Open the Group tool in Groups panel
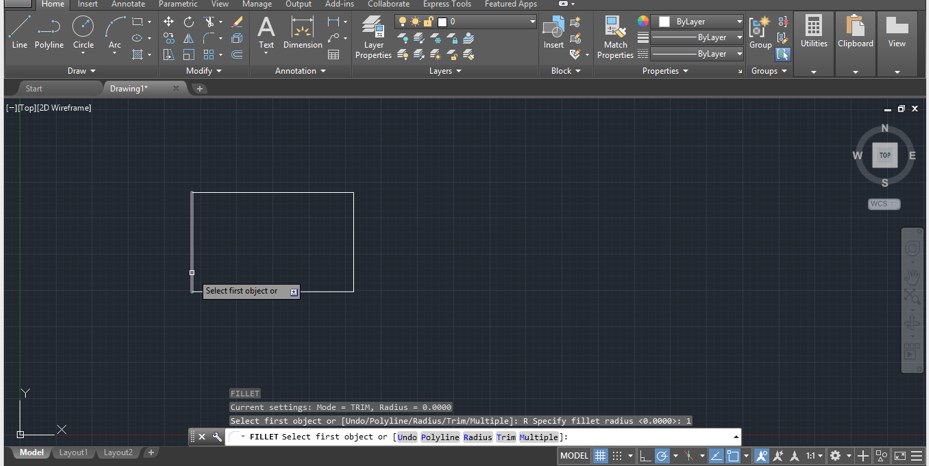This screenshot has height=466, width=929. click(x=760, y=31)
